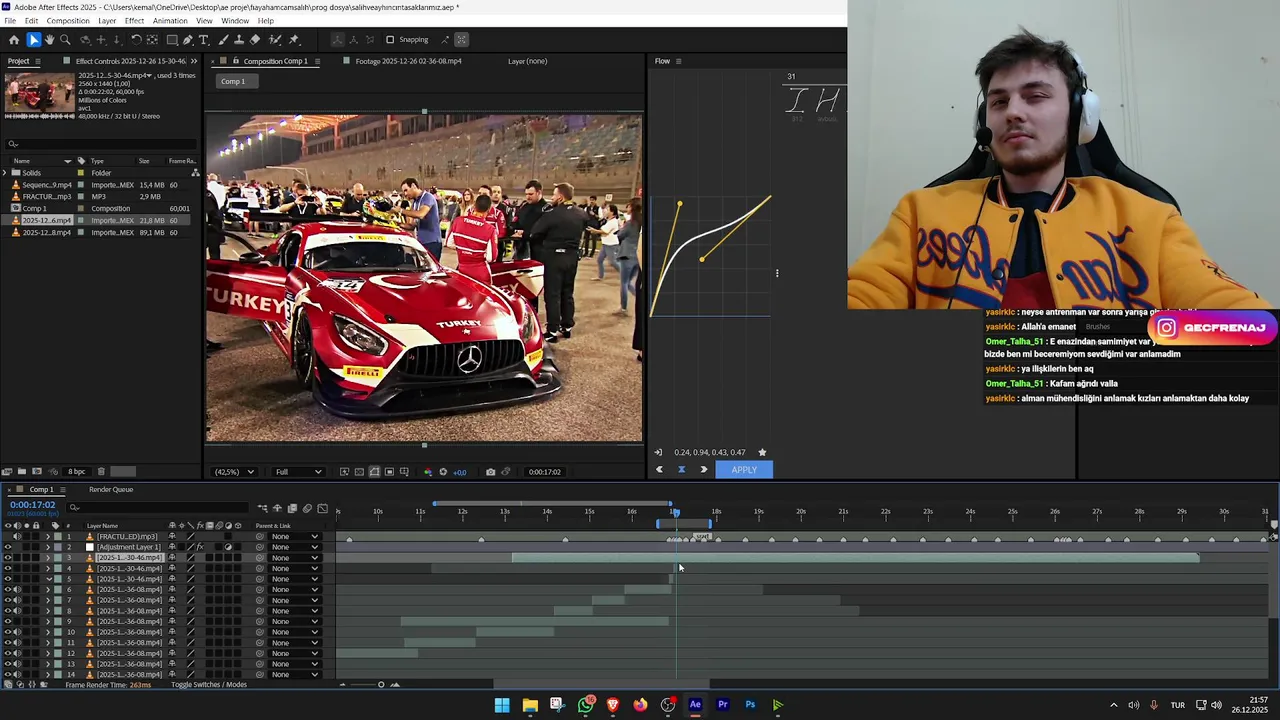Click the Graph Editor icon in timeline
Screen dimensions: 1280x720
(322, 508)
